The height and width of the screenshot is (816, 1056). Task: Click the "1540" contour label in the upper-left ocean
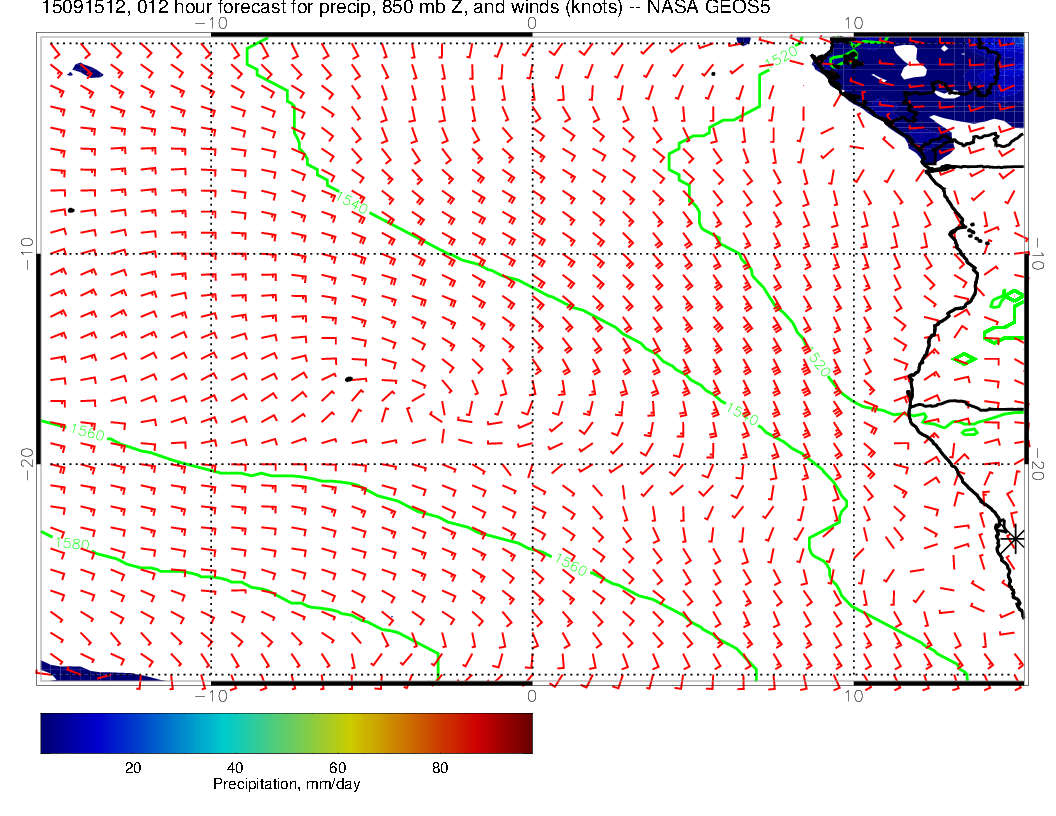point(352,203)
